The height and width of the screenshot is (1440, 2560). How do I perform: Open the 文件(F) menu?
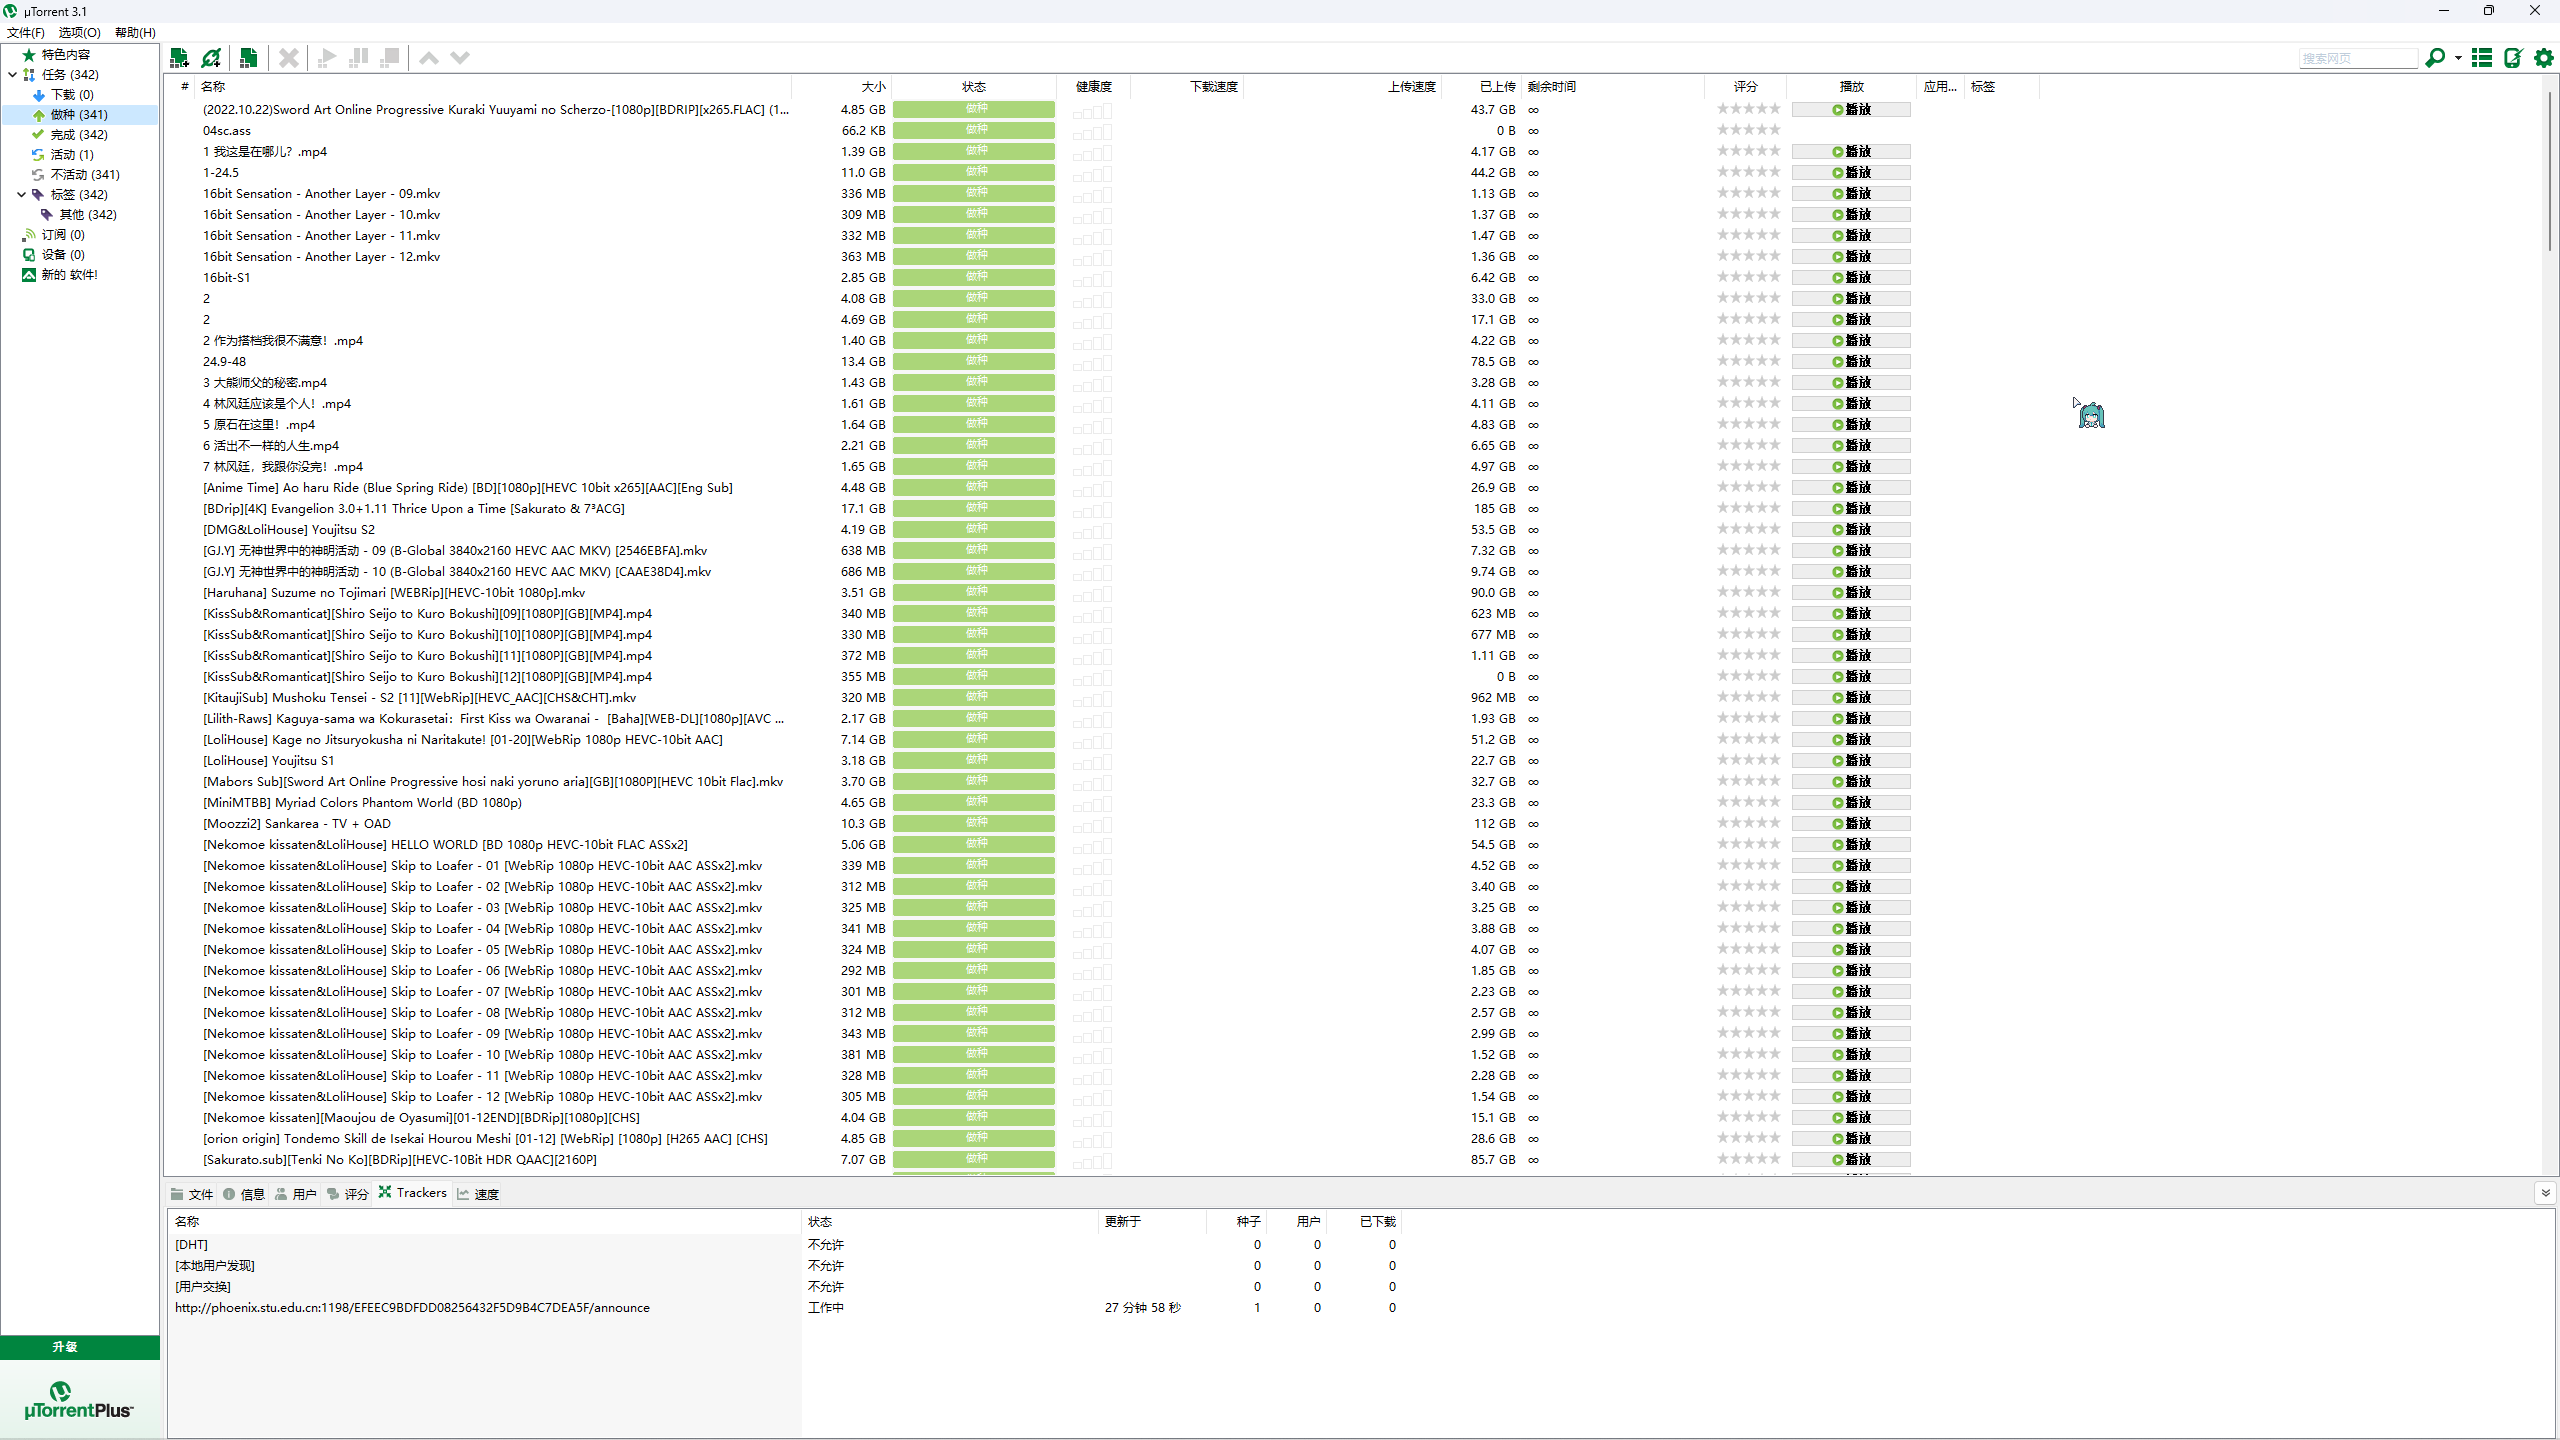click(25, 33)
